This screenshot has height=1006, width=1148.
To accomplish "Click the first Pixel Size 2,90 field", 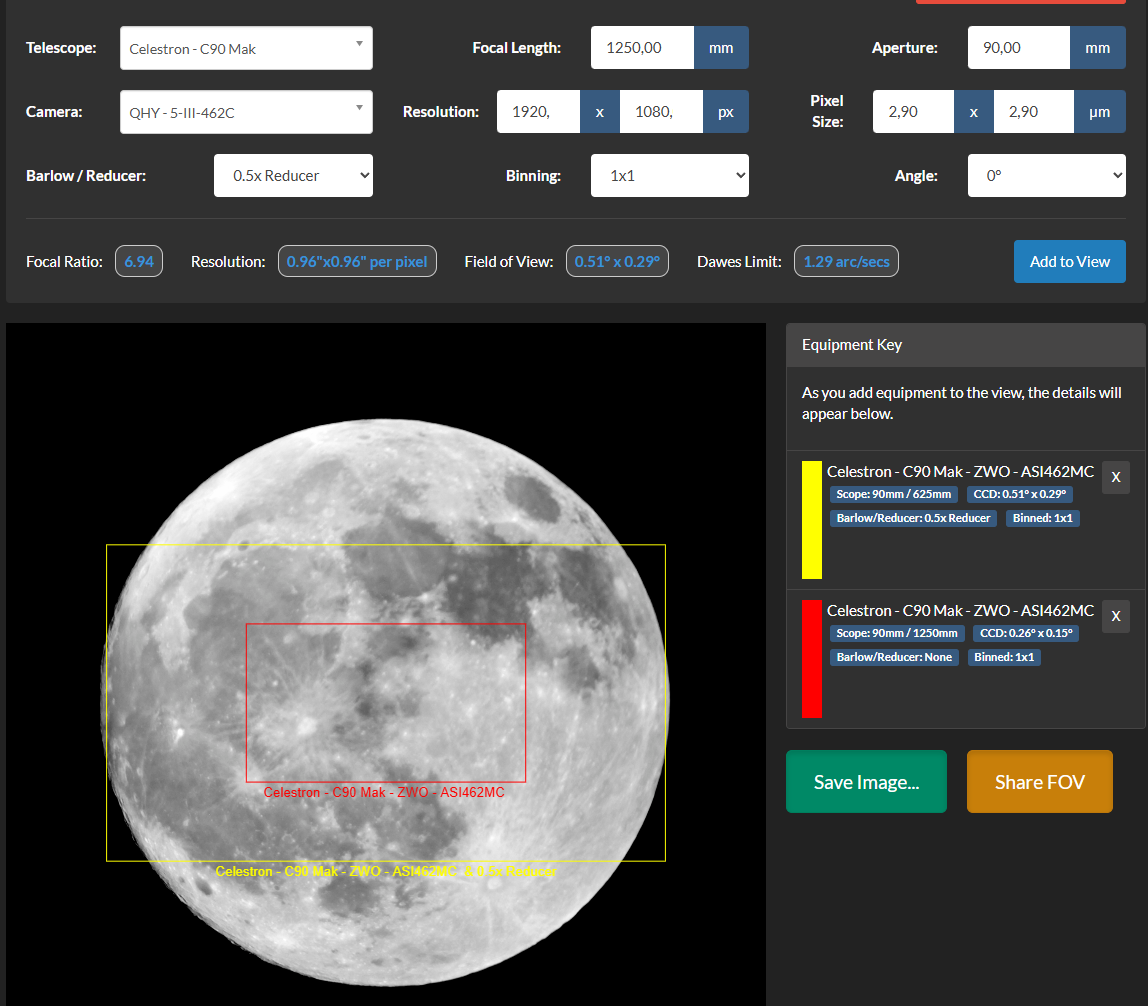I will pos(913,111).
